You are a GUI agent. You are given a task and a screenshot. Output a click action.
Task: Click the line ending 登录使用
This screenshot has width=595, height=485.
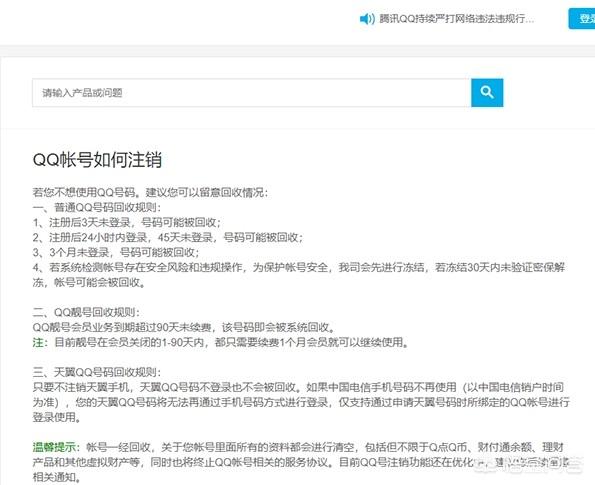click(57, 417)
